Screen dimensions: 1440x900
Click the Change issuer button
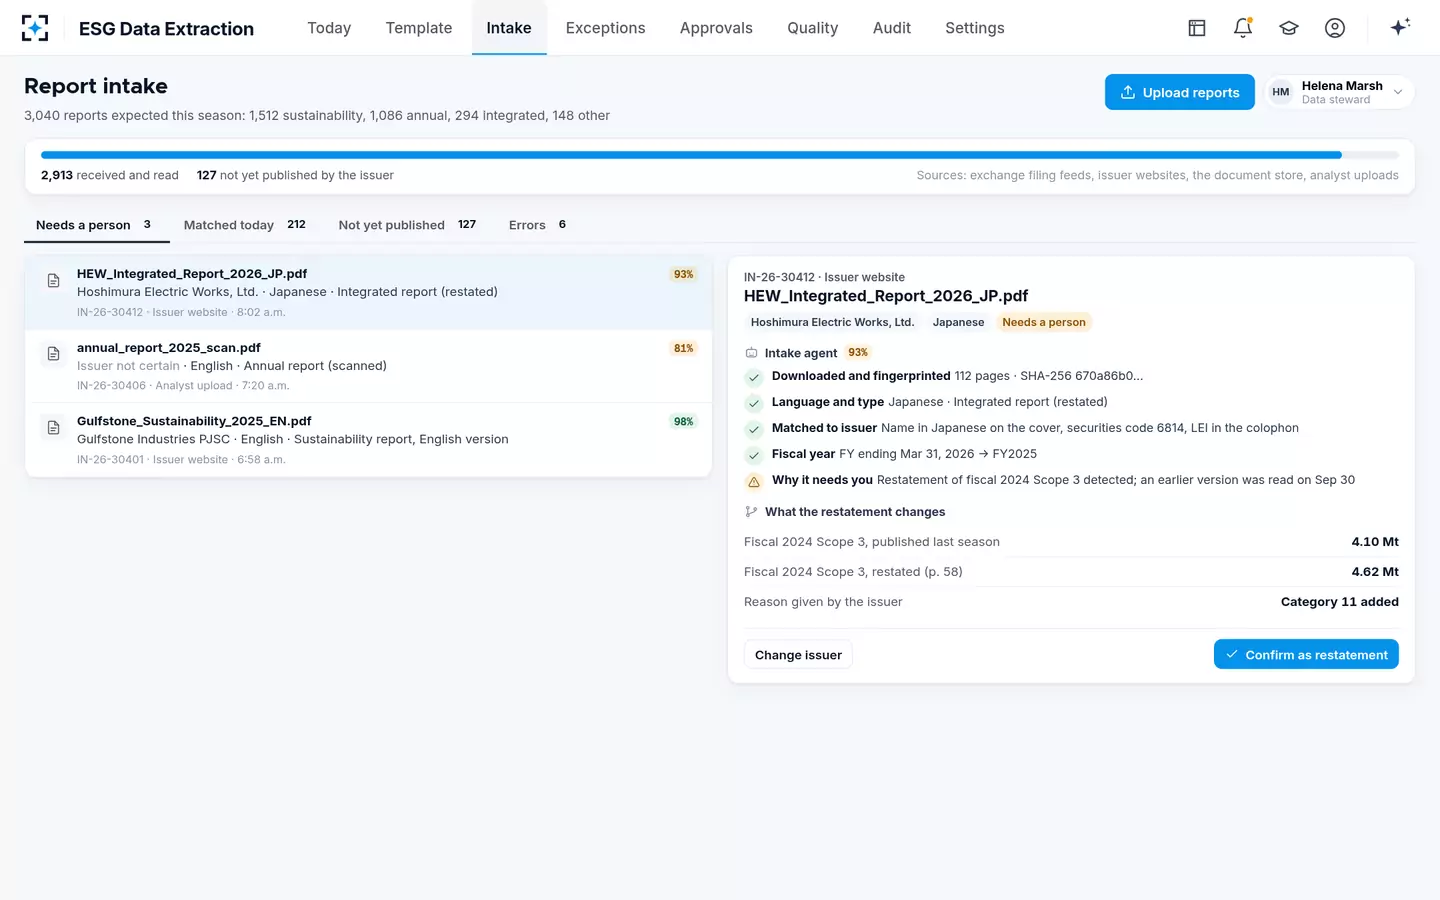pos(798,655)
